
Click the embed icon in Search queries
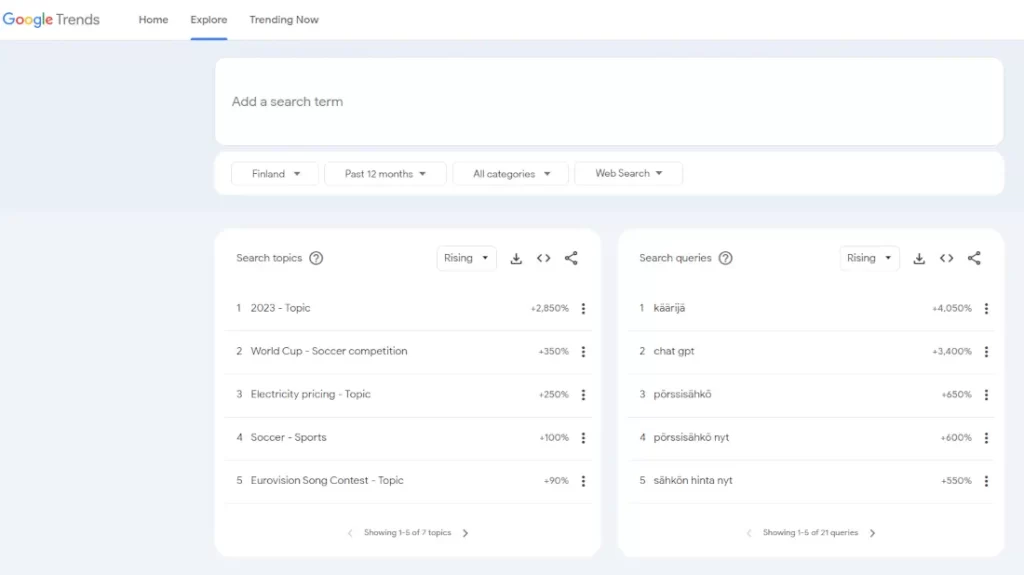pyautogui.click(x=946, y=258)
